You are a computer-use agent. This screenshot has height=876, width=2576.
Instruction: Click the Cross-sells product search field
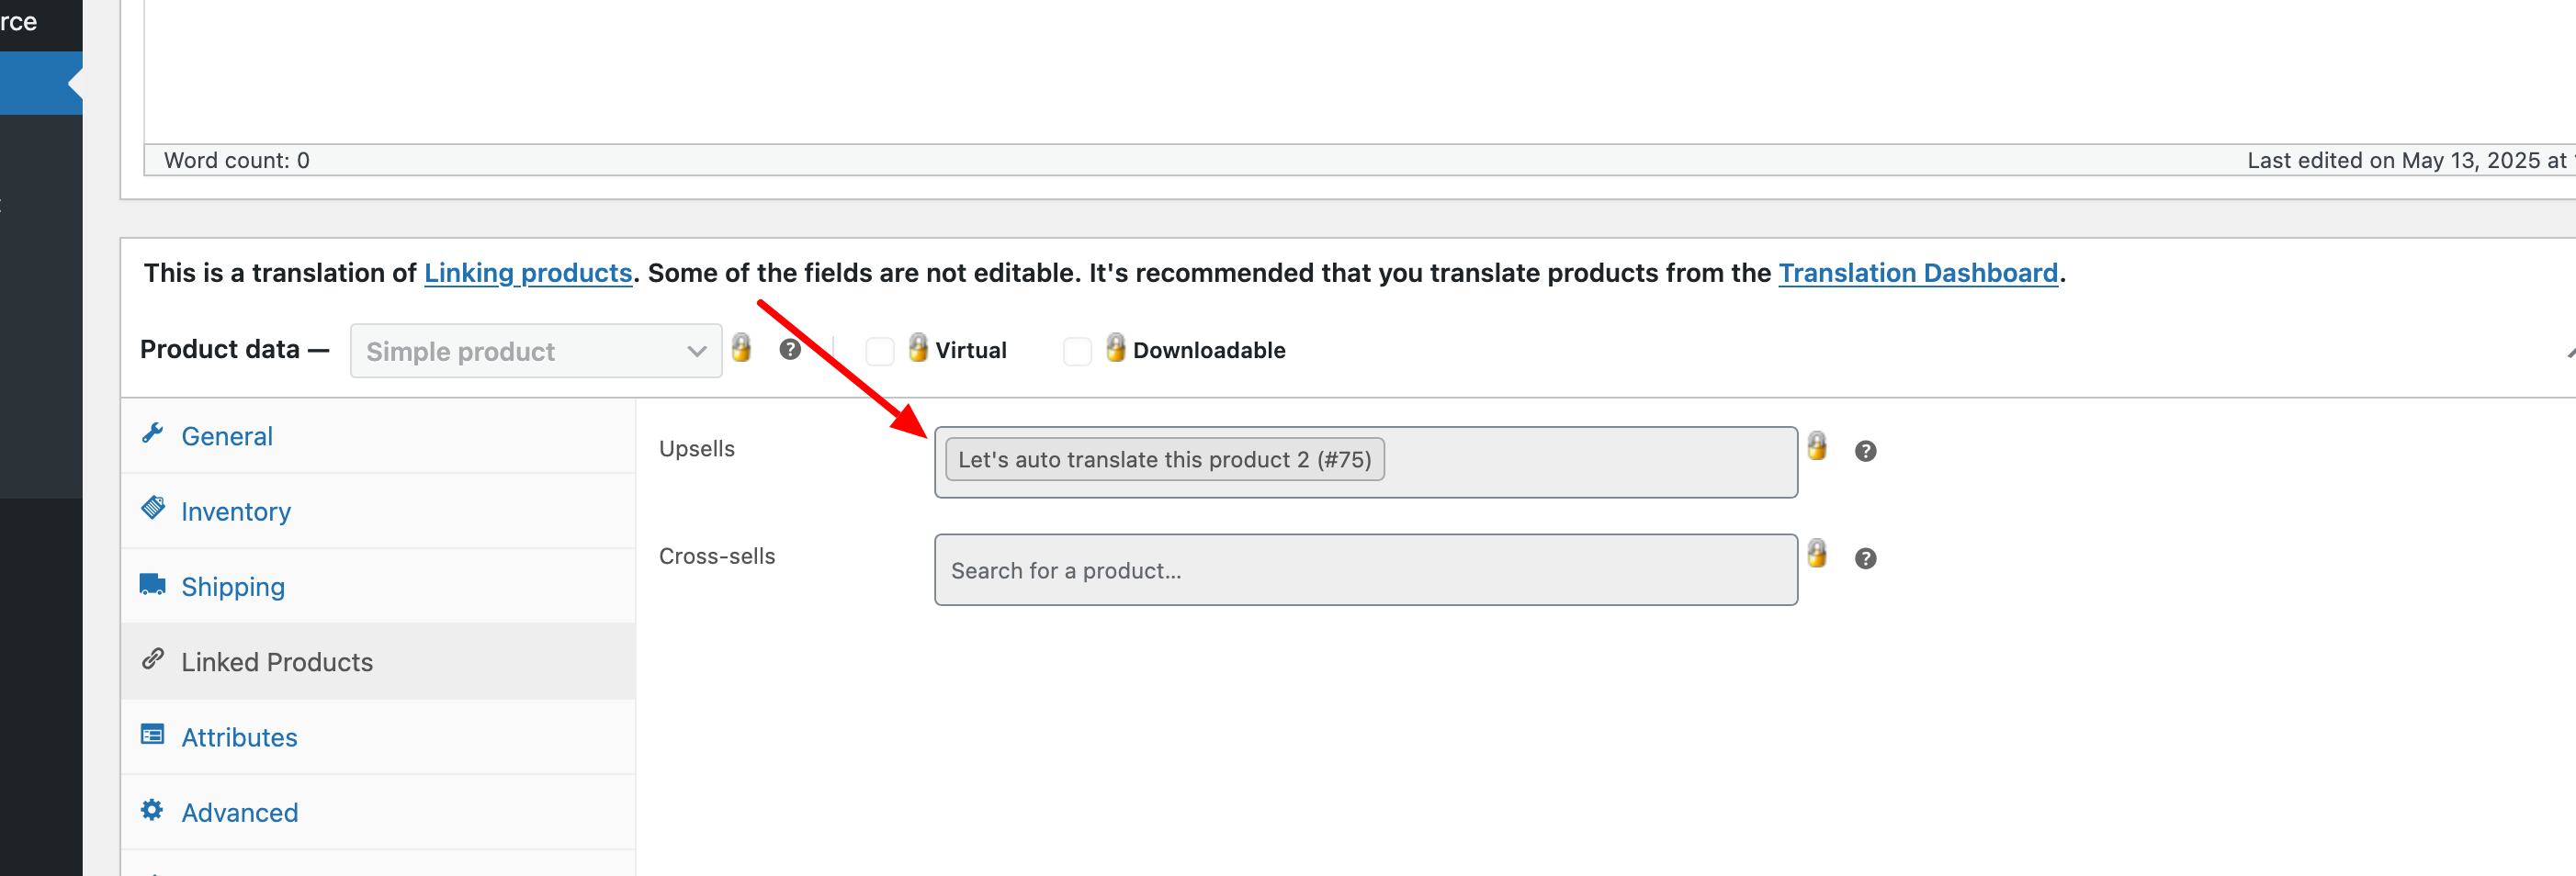(x=1366, y=570)
